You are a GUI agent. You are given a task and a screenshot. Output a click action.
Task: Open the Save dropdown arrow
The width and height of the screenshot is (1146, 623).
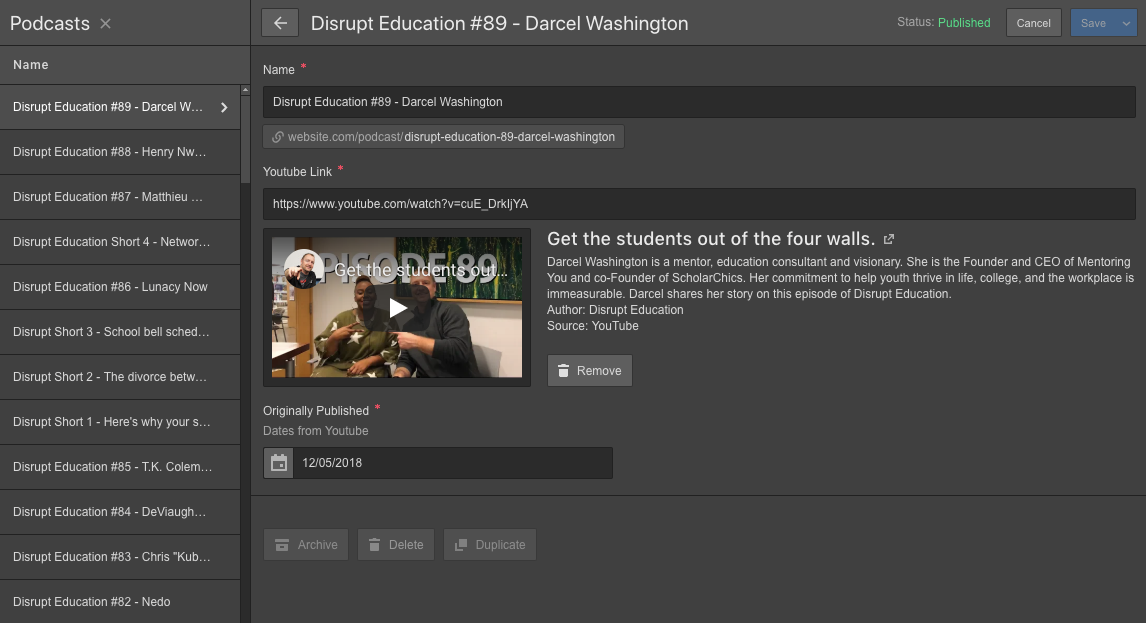point(1126,23)
